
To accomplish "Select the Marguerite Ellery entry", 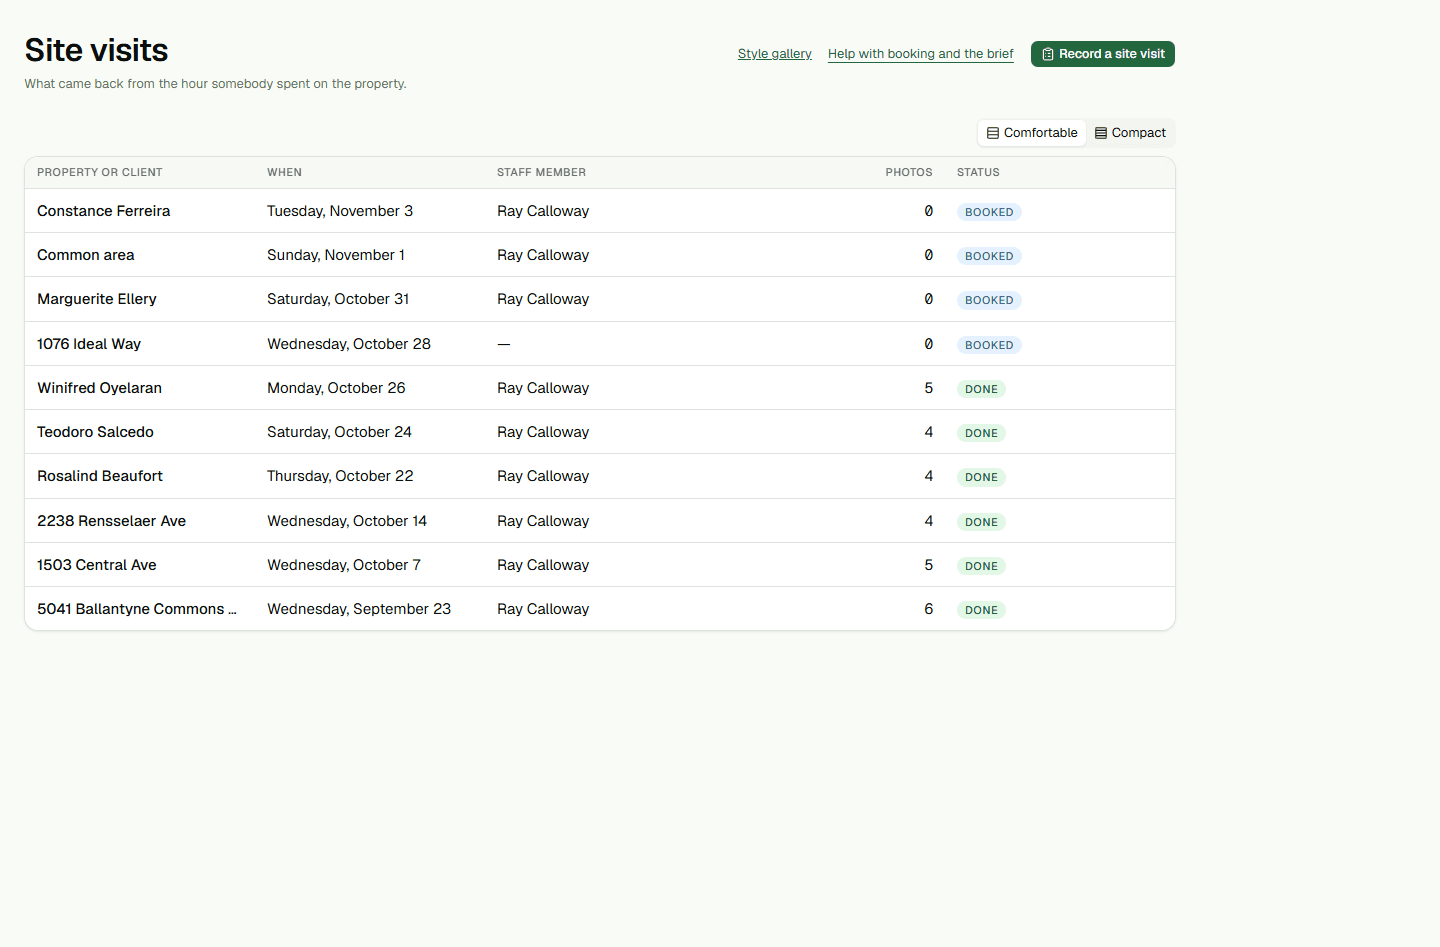I will (x=600, y=299).
